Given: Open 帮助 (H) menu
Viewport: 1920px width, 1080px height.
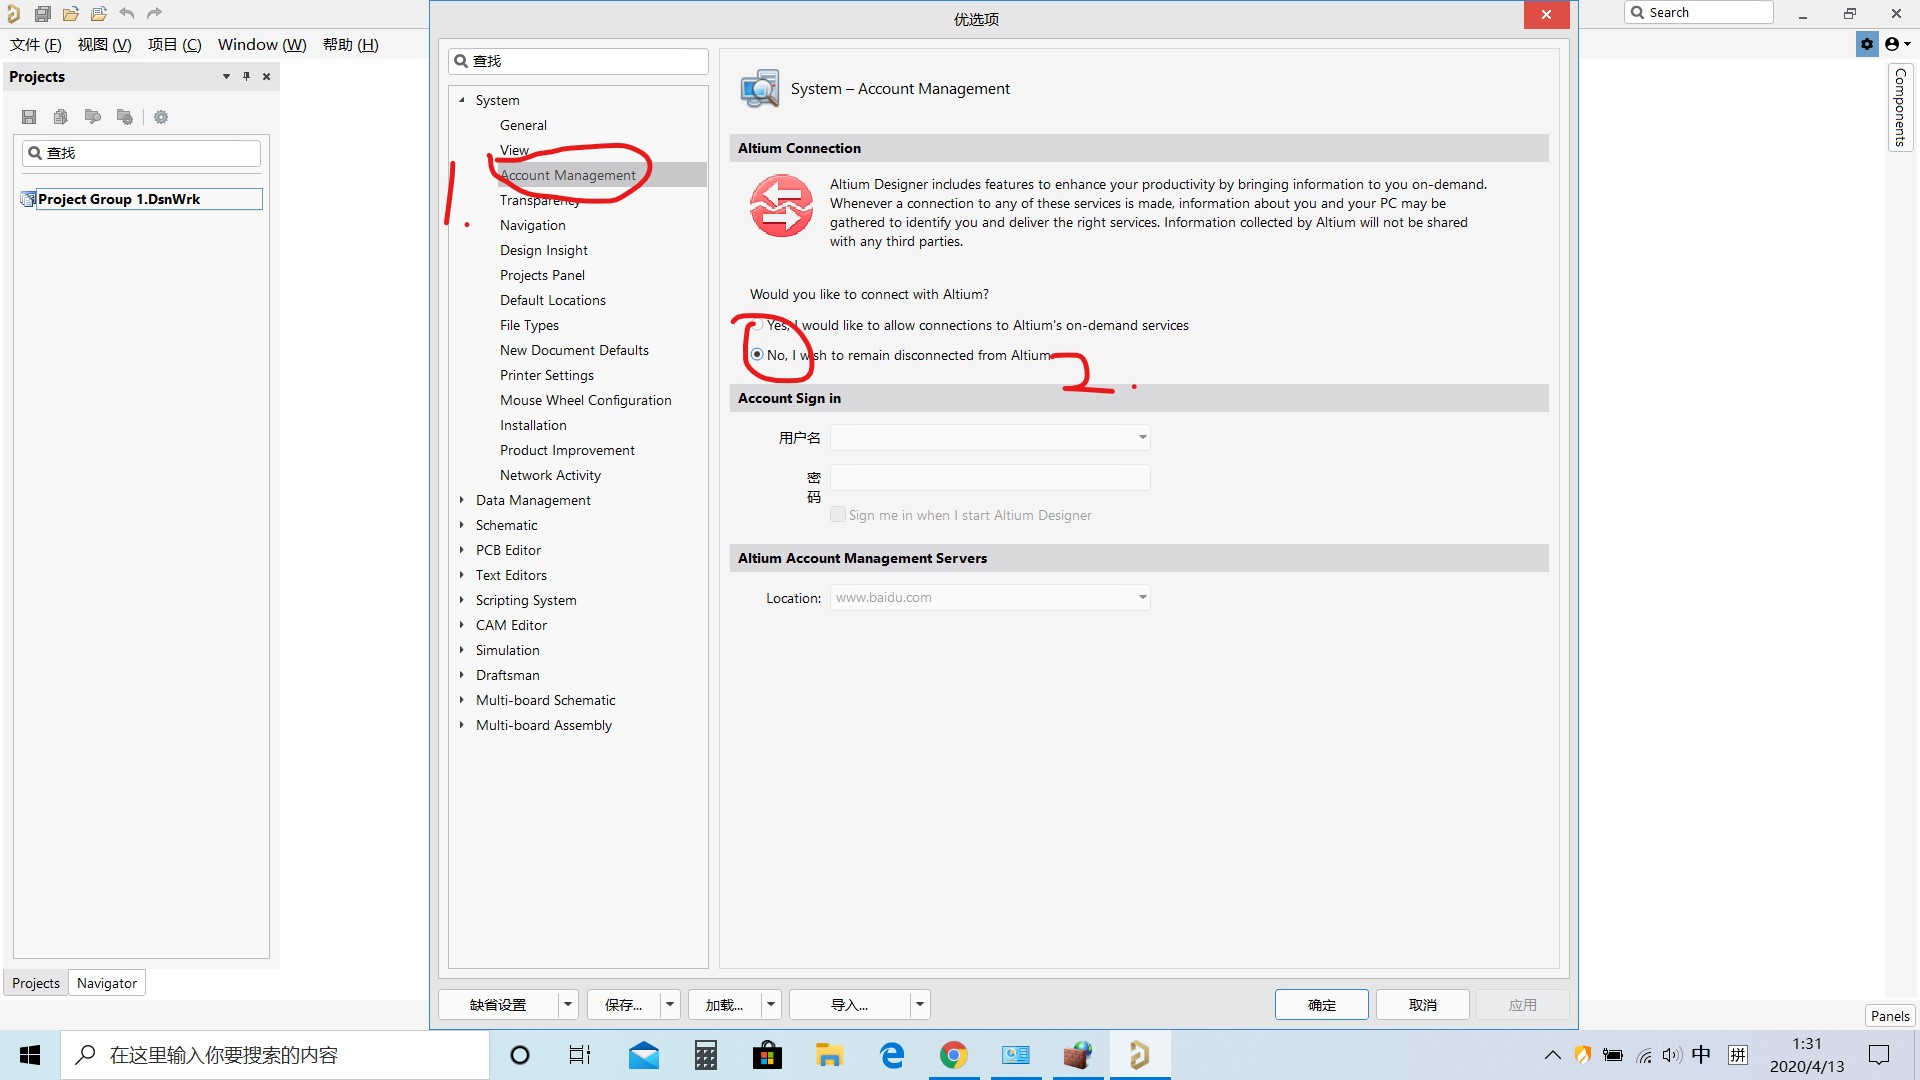Looking at the screenshot, I should pyautogui.click(x=351, y=44).
